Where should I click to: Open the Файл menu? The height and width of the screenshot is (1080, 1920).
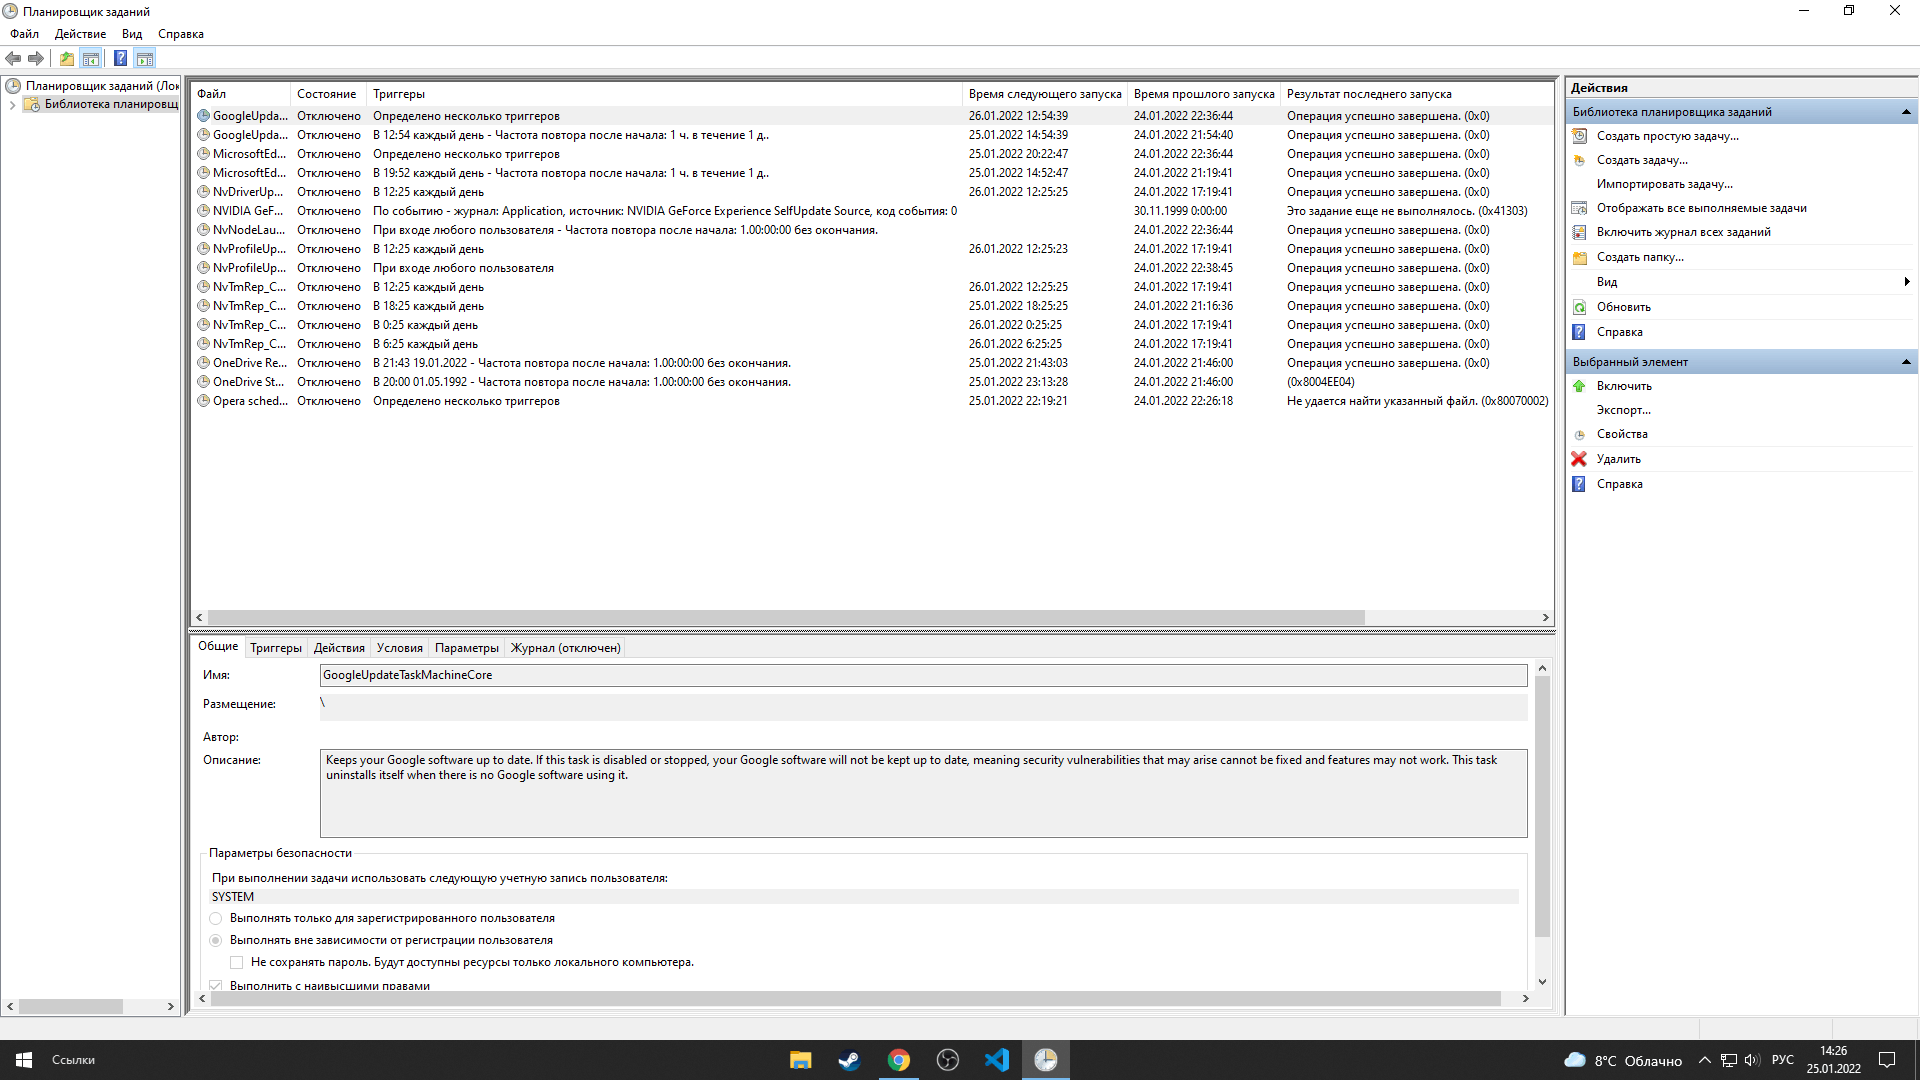pos(25,34)
